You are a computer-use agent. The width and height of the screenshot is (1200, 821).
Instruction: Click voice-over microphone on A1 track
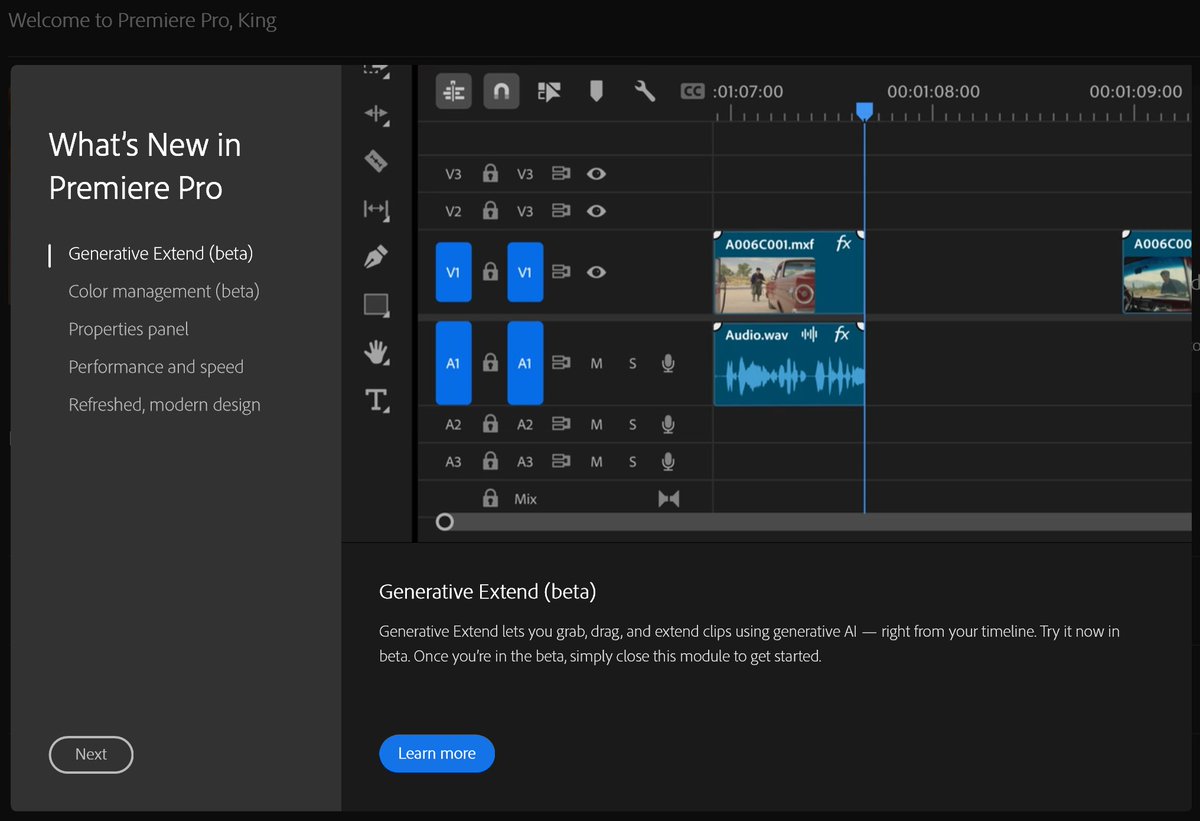(668, 364)
